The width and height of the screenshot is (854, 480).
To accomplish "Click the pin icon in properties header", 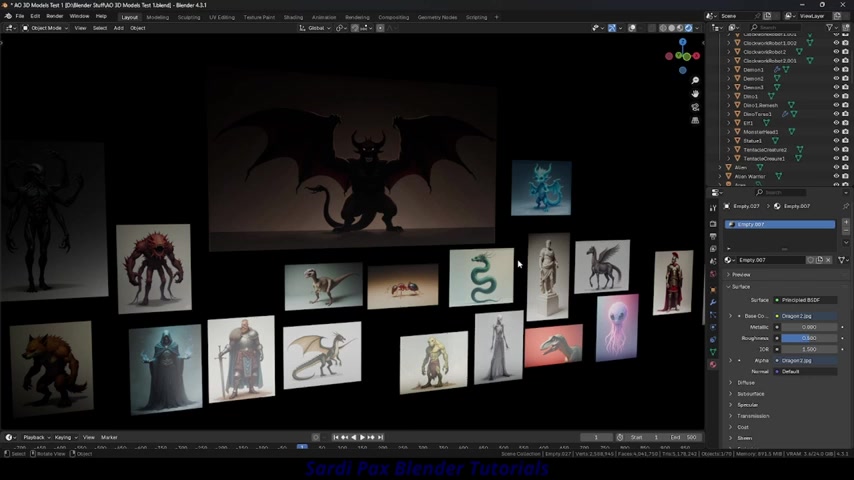I will pos(845,206).
